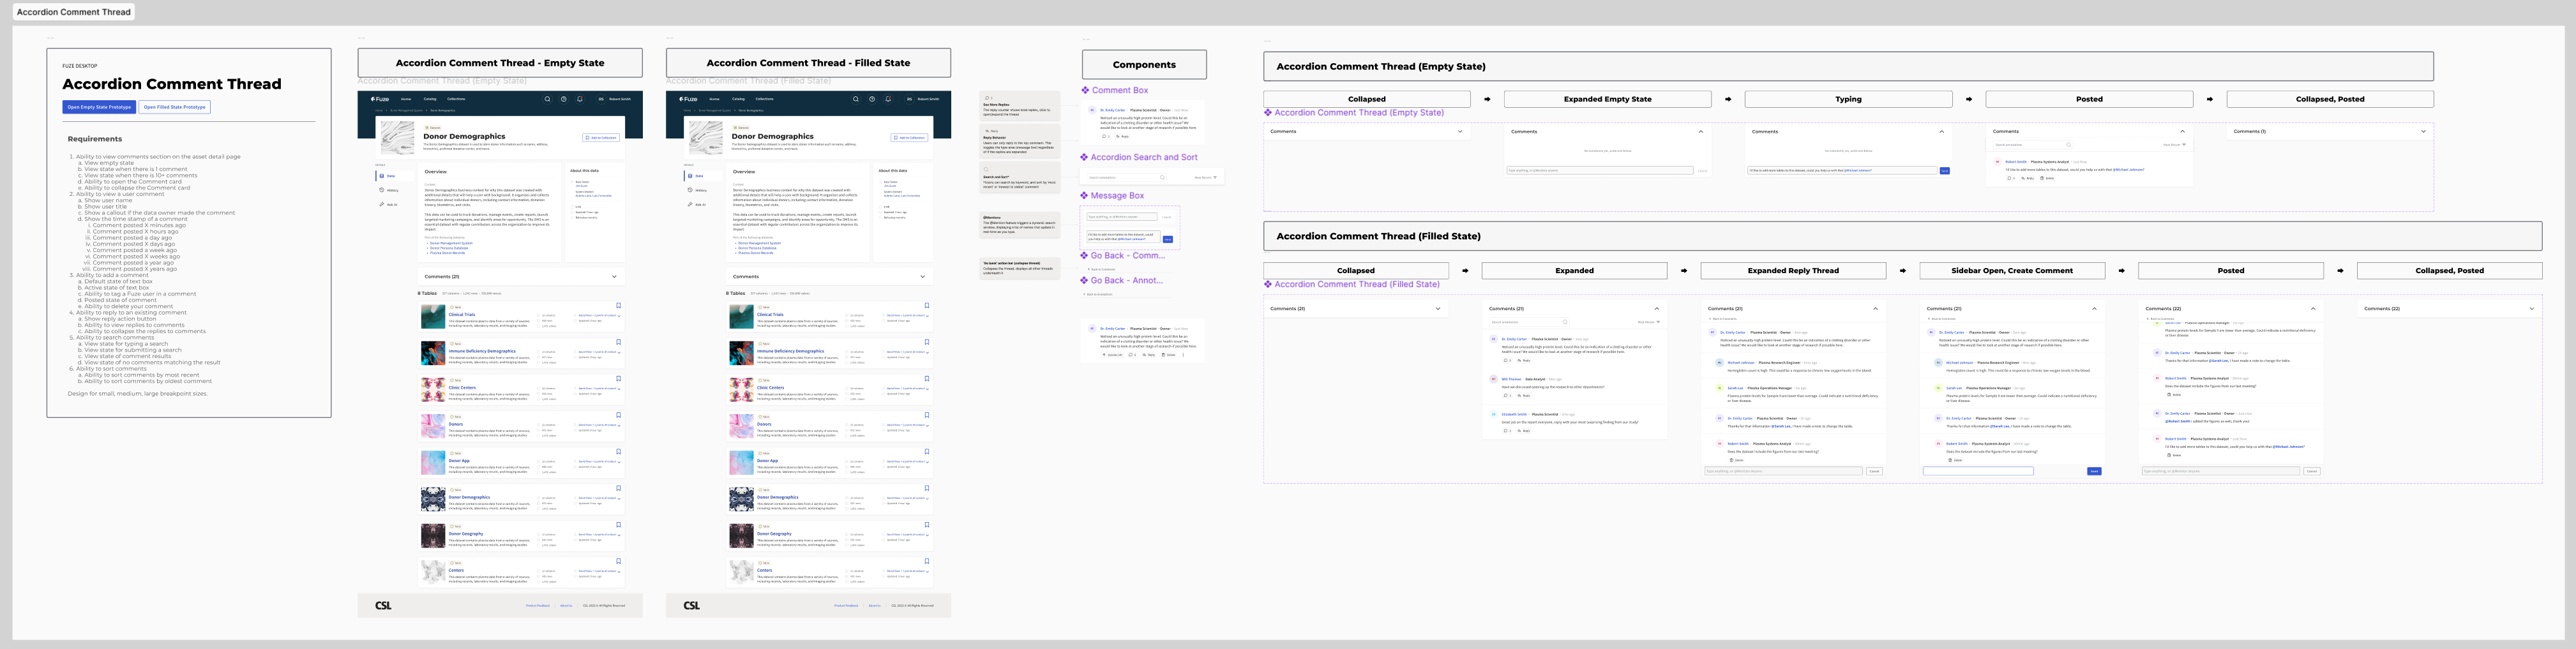
Task: Click the Upvote icon on the comment footer
Action: point(1105,354)
